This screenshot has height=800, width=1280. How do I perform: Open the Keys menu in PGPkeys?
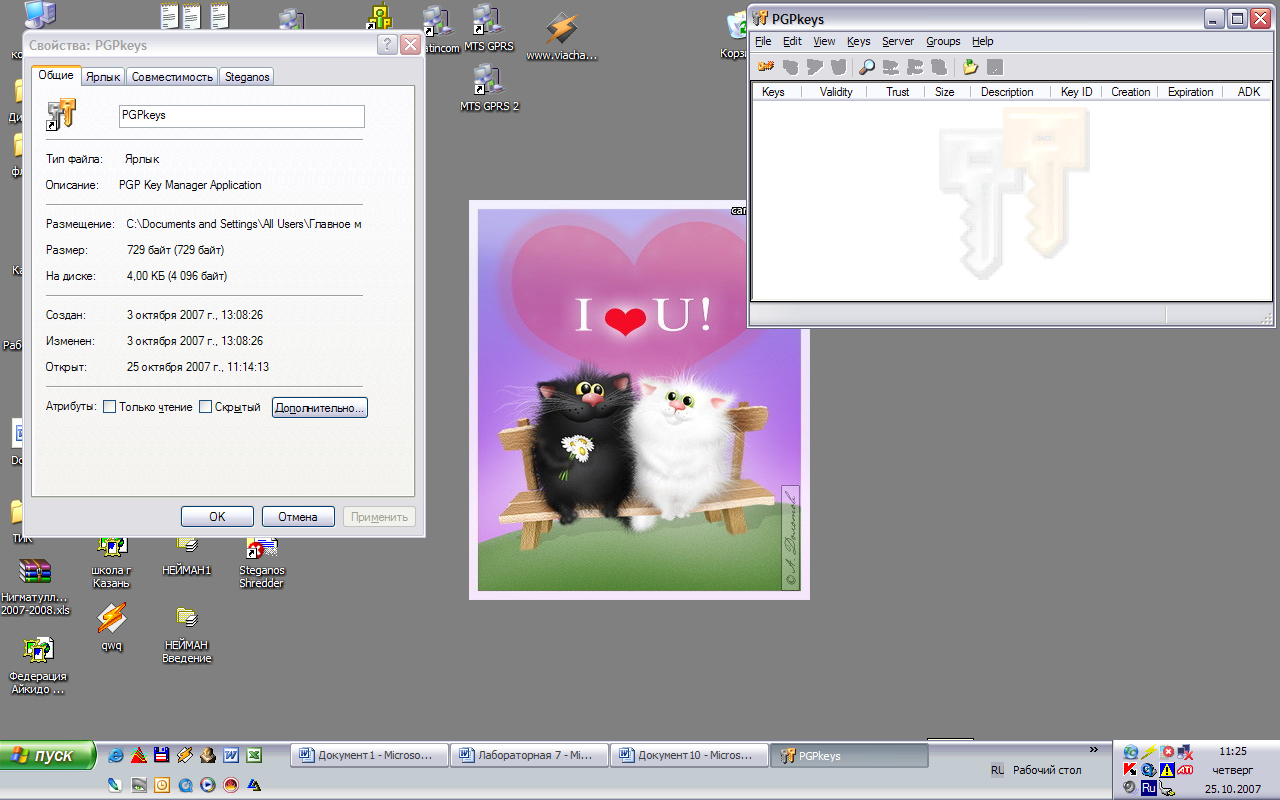858,41
